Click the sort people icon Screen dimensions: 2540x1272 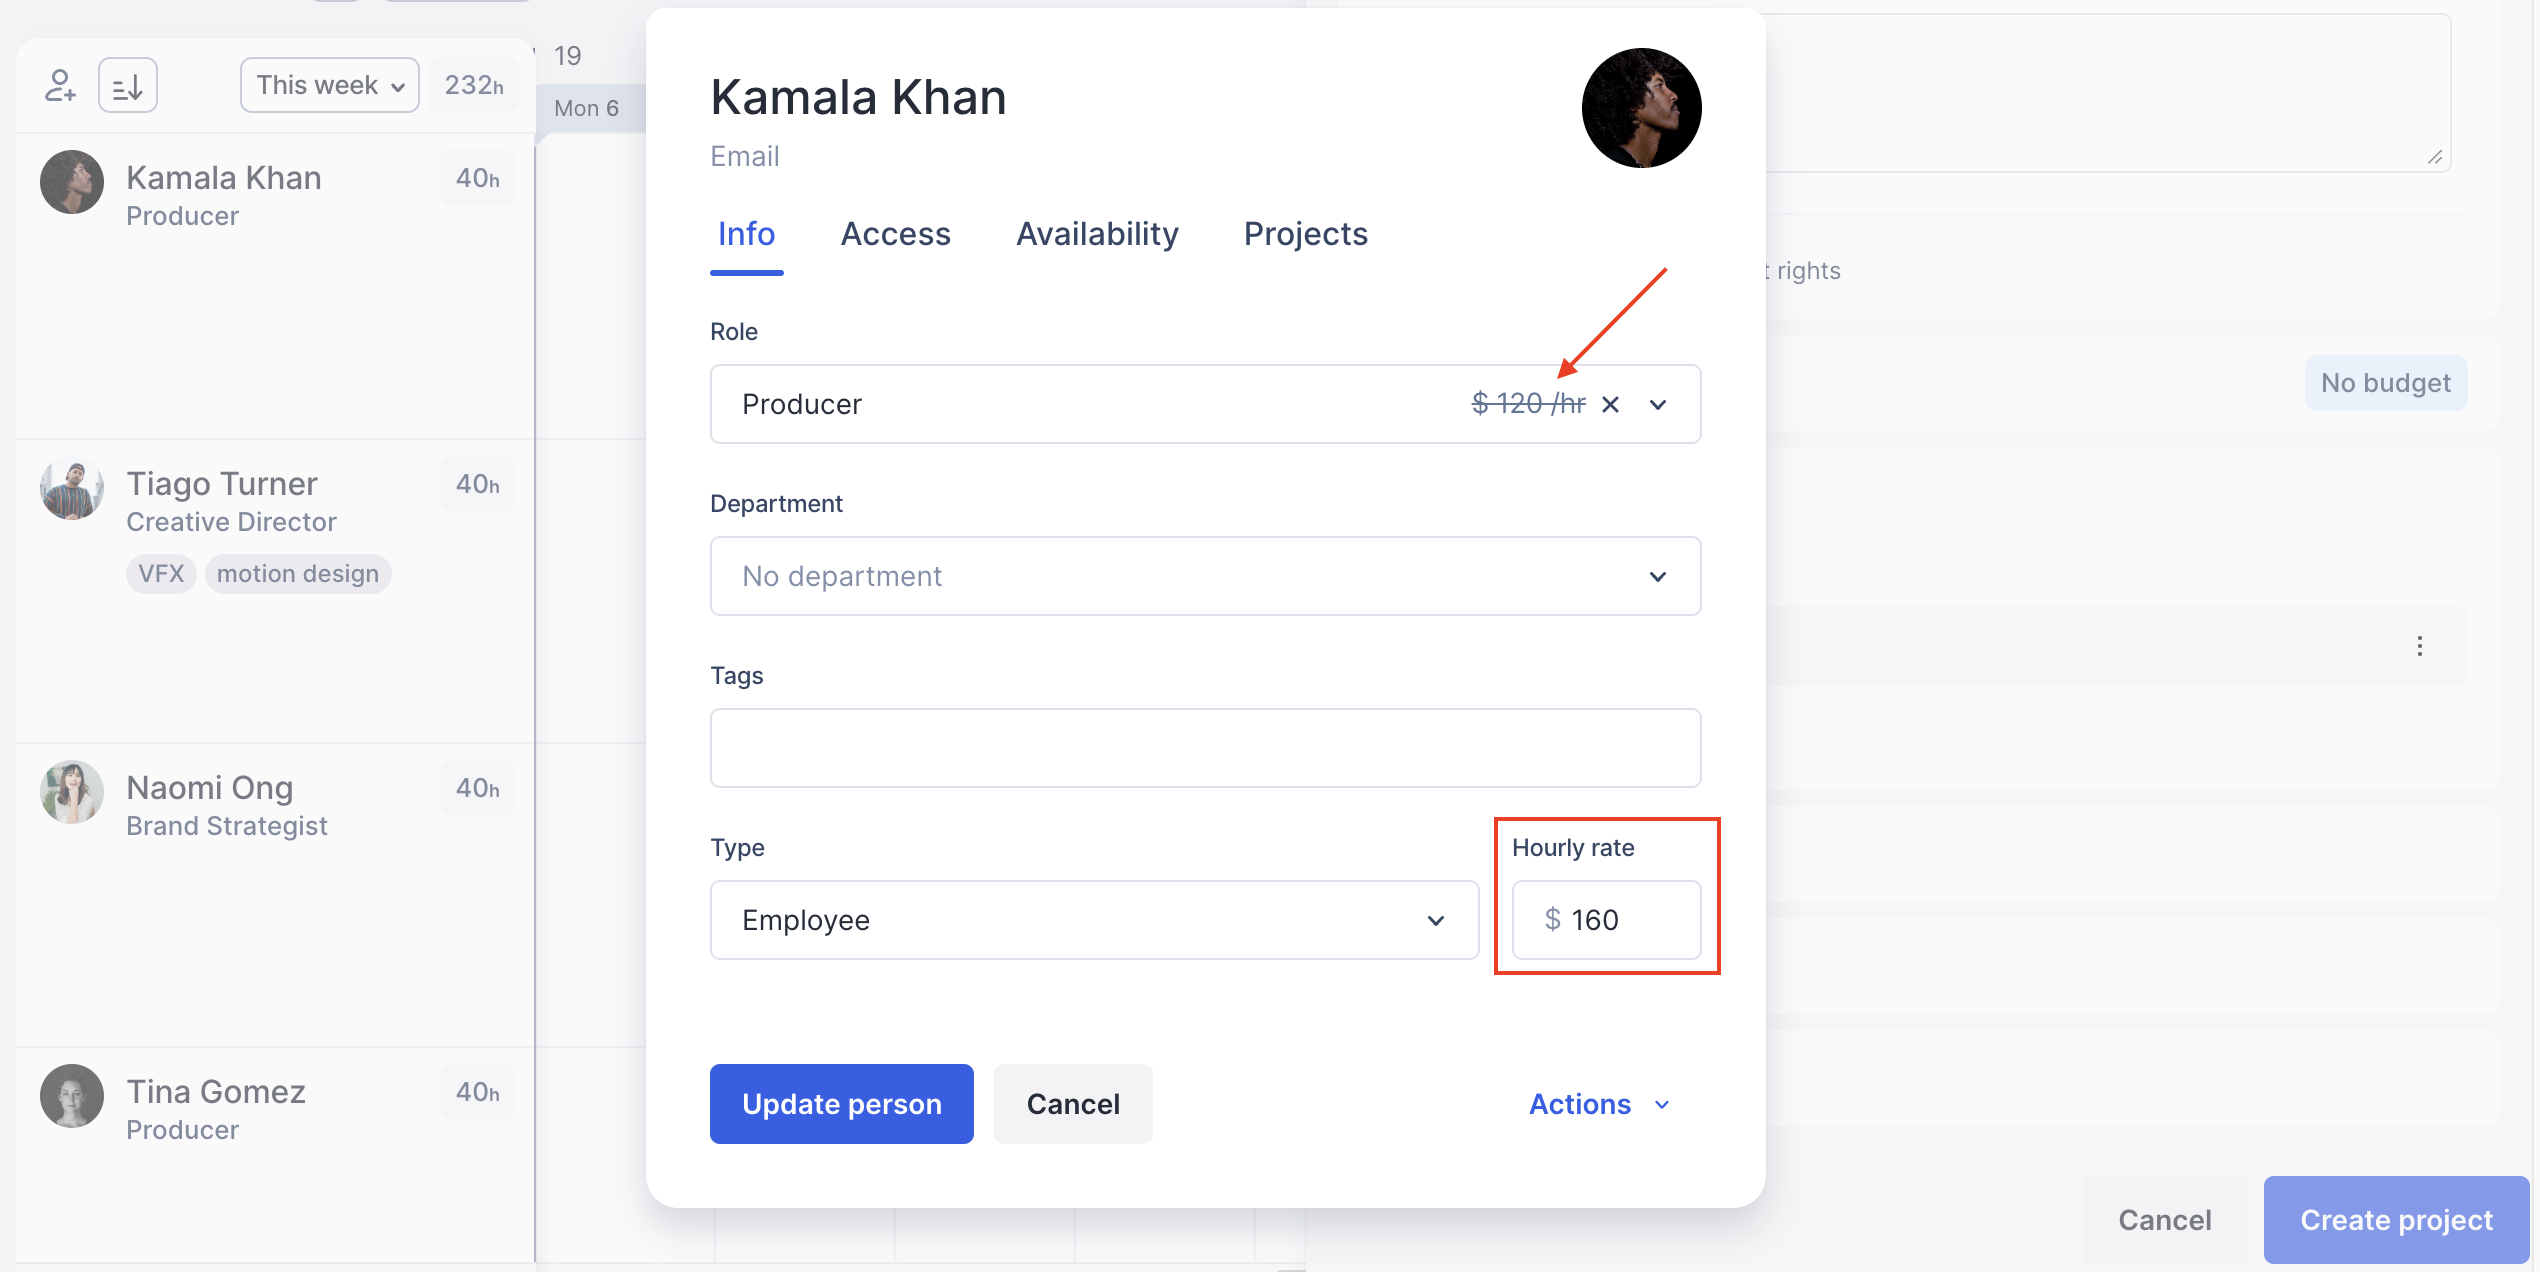click(x=128, y=86)
